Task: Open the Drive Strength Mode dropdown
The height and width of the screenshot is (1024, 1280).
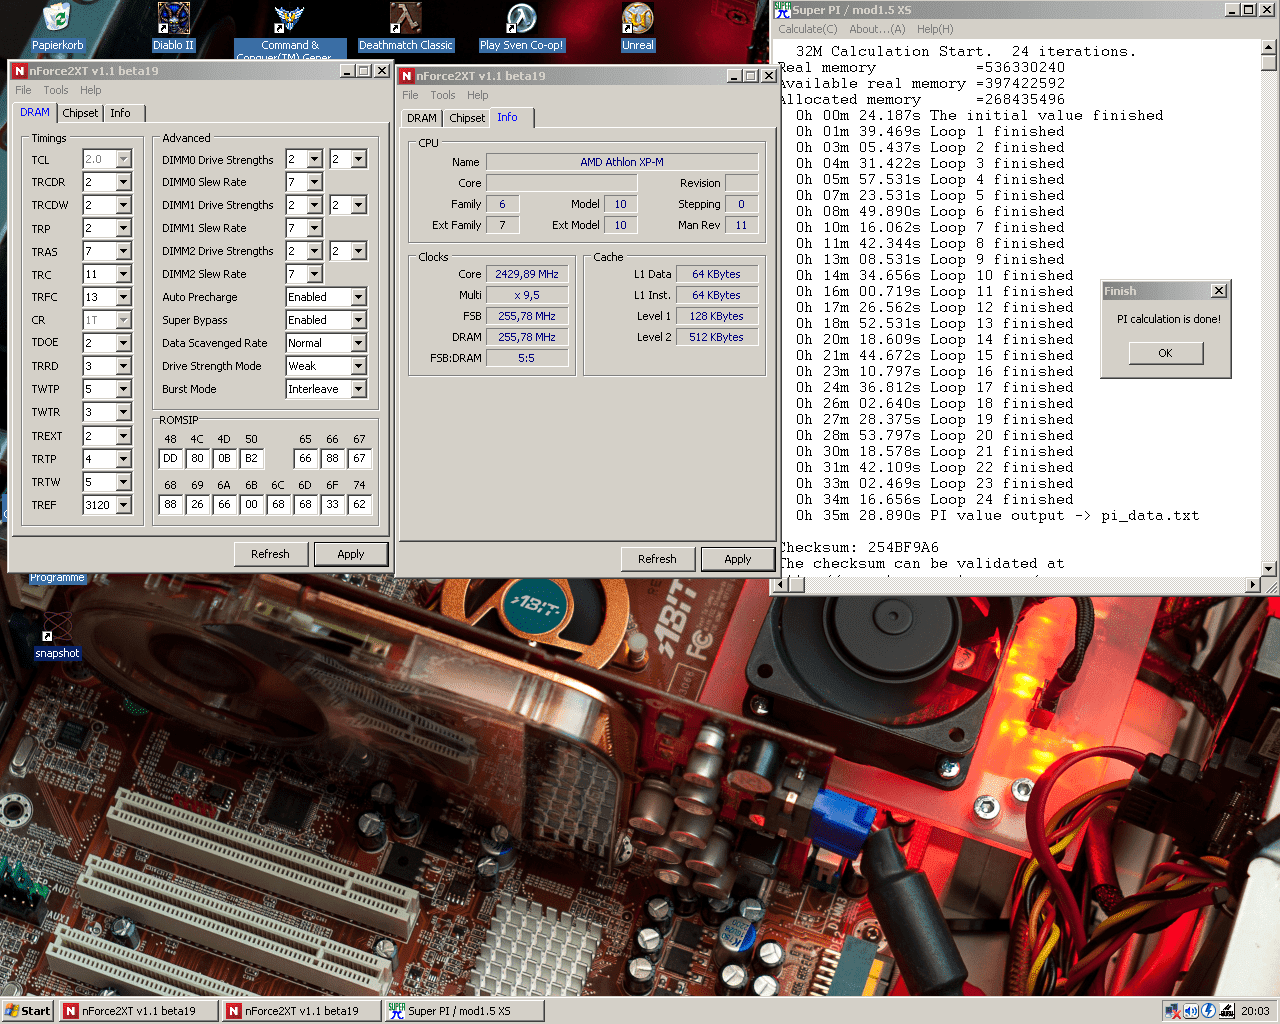Action: pyautogui.click(x=358, y=366)
